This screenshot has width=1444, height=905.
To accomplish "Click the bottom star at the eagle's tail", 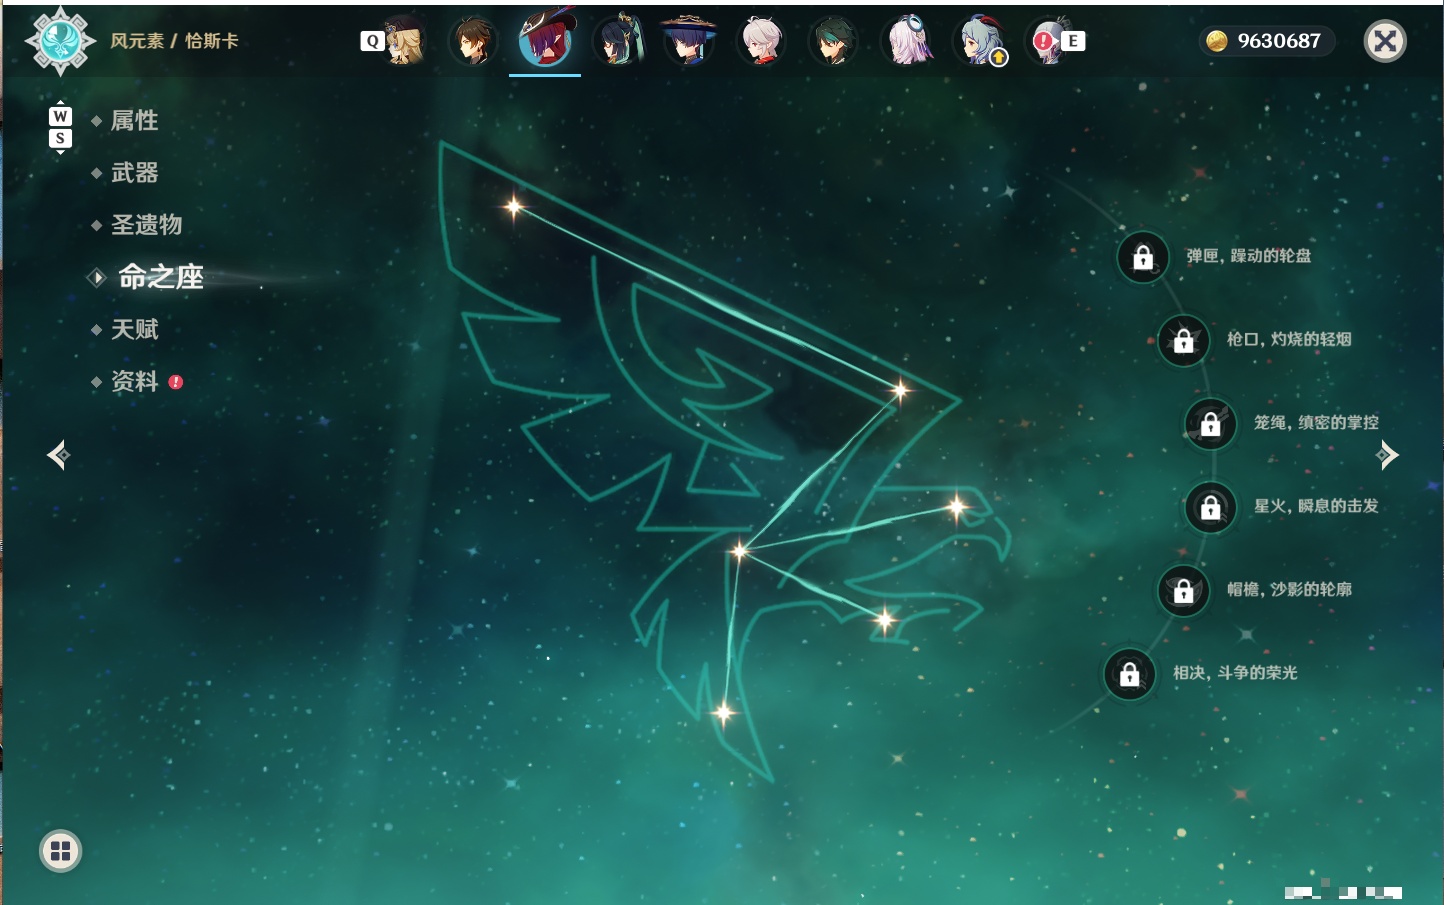I will 723,713.
